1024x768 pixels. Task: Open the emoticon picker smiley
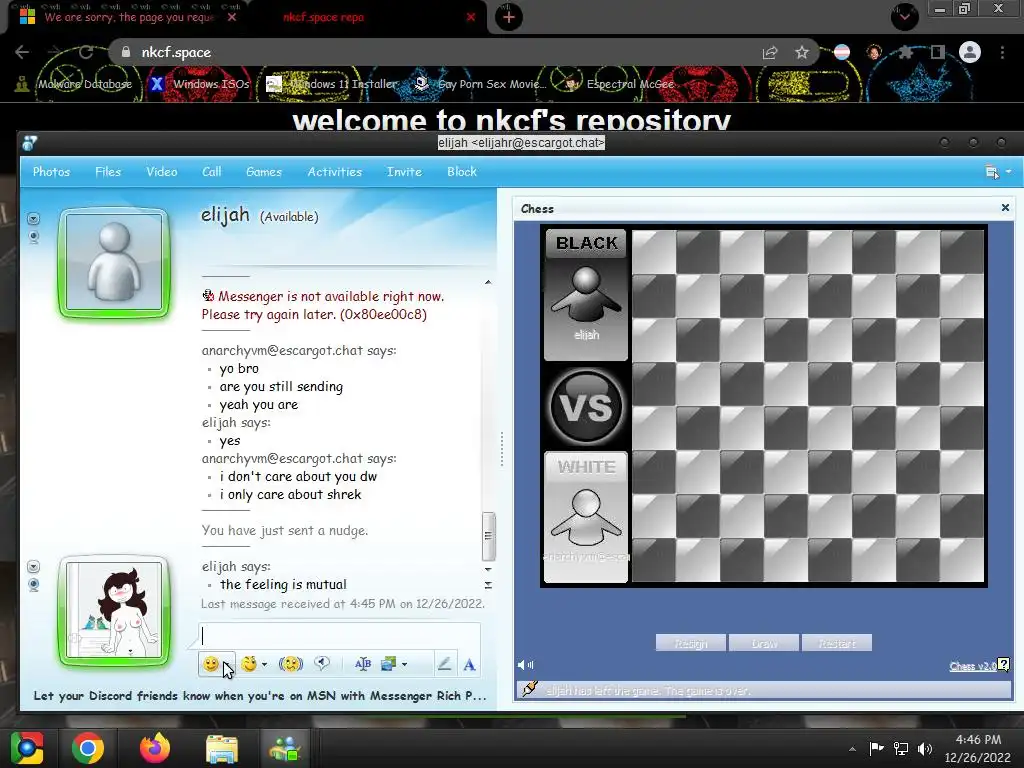click(210, 664)
